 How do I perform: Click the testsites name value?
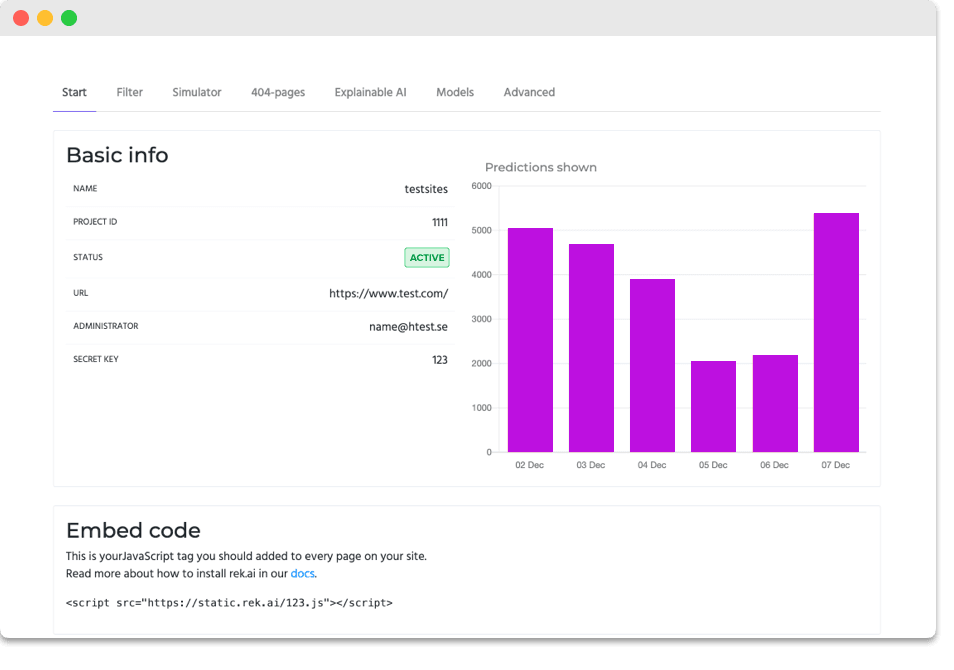click(426, 189)
